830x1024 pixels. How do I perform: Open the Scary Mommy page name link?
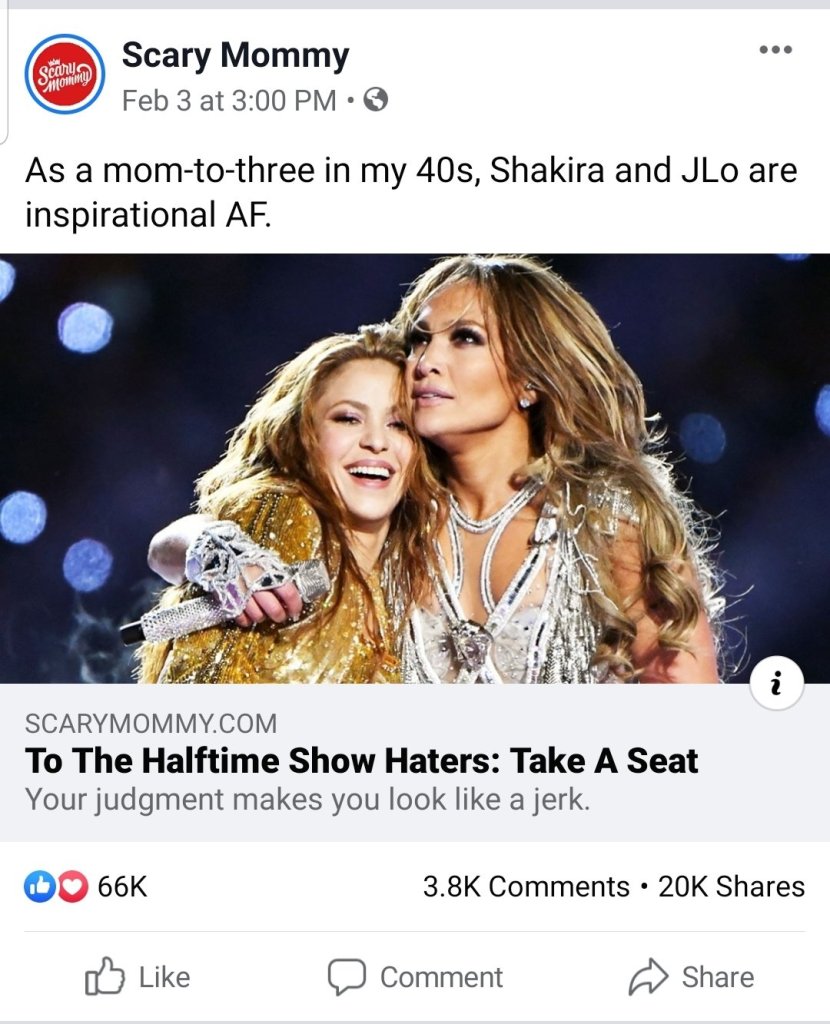(x=235, y=56)
